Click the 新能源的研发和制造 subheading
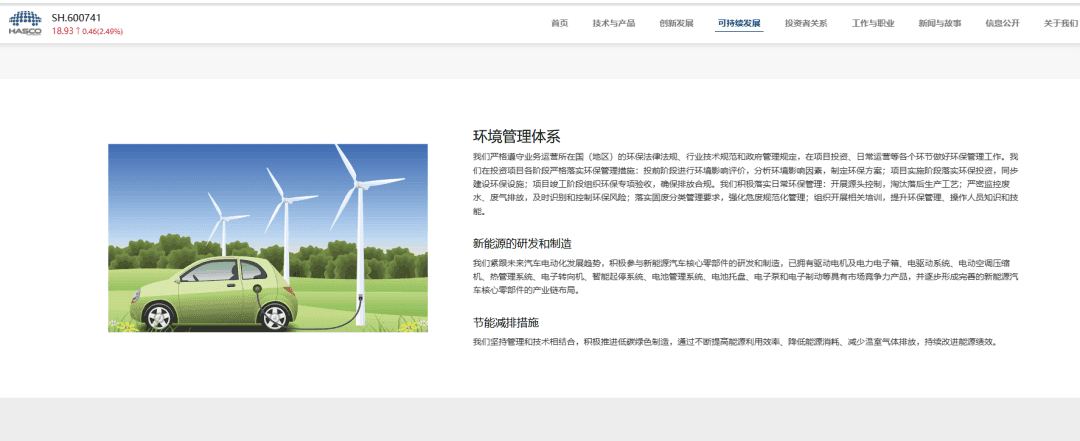This screenshot has height=441, width=1080. tap(522, 243)
